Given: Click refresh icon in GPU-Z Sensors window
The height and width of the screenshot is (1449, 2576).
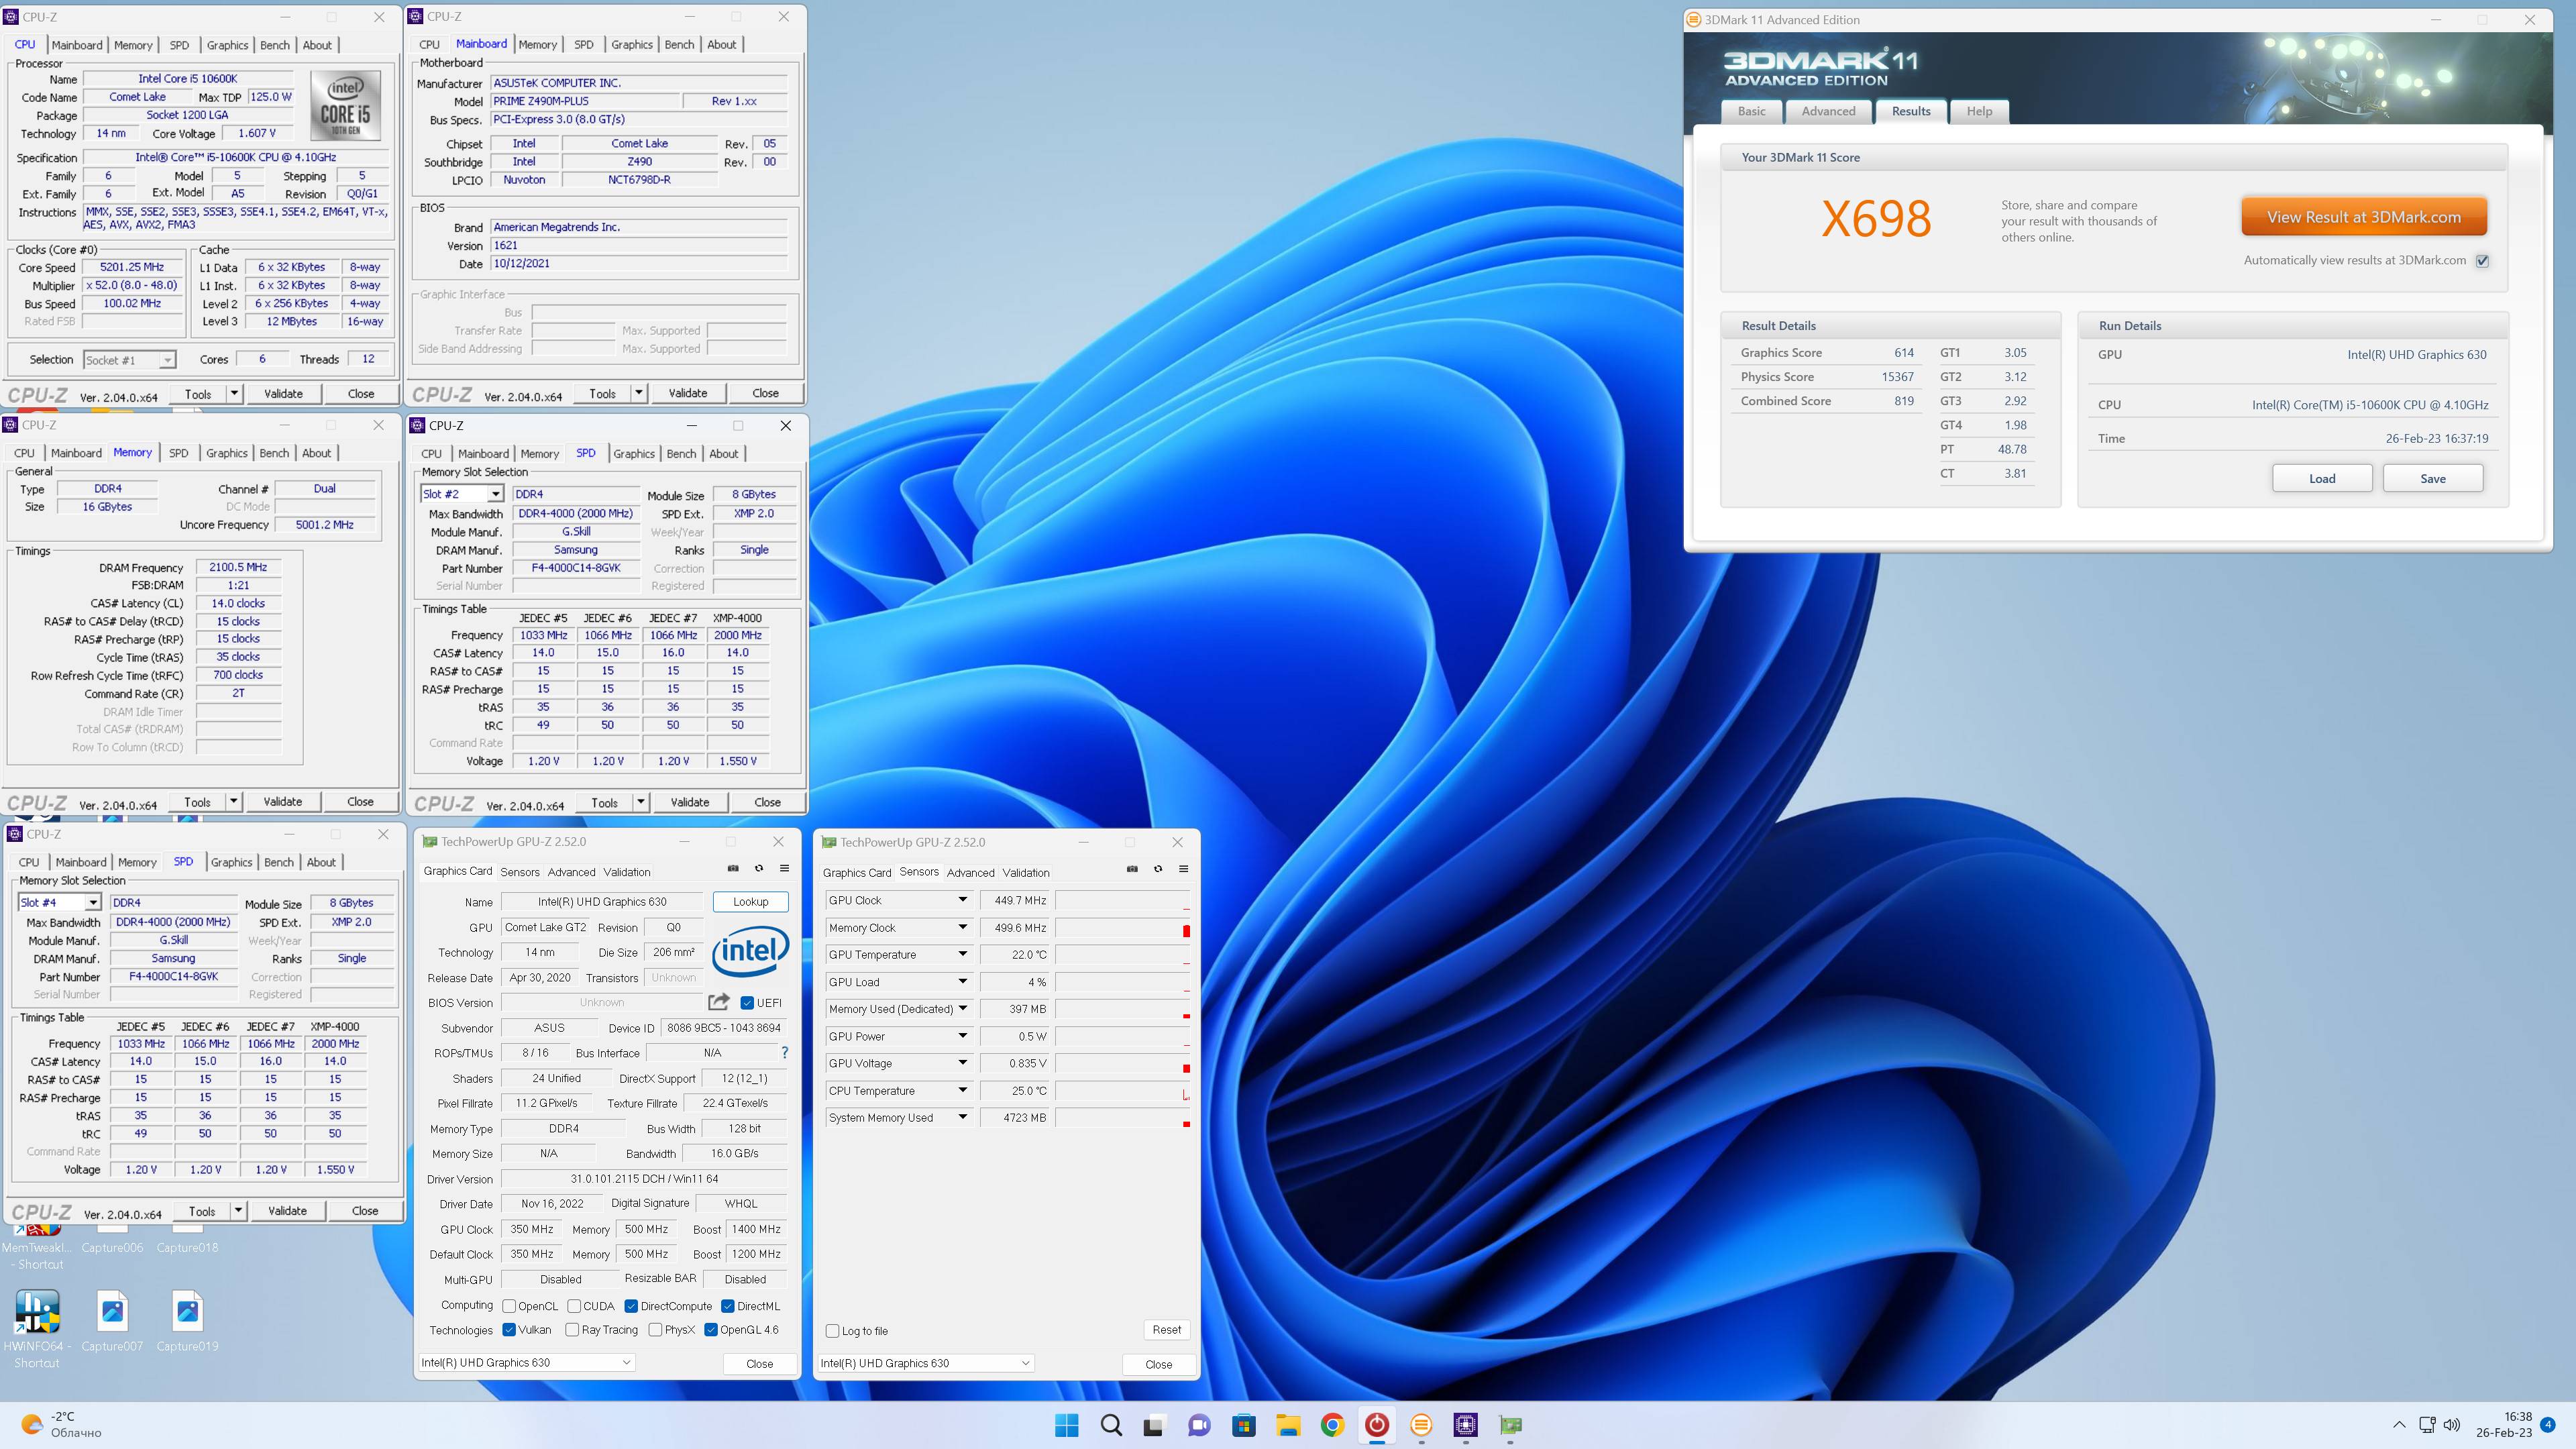Looking at the screenshot, I should (1158, 869).
